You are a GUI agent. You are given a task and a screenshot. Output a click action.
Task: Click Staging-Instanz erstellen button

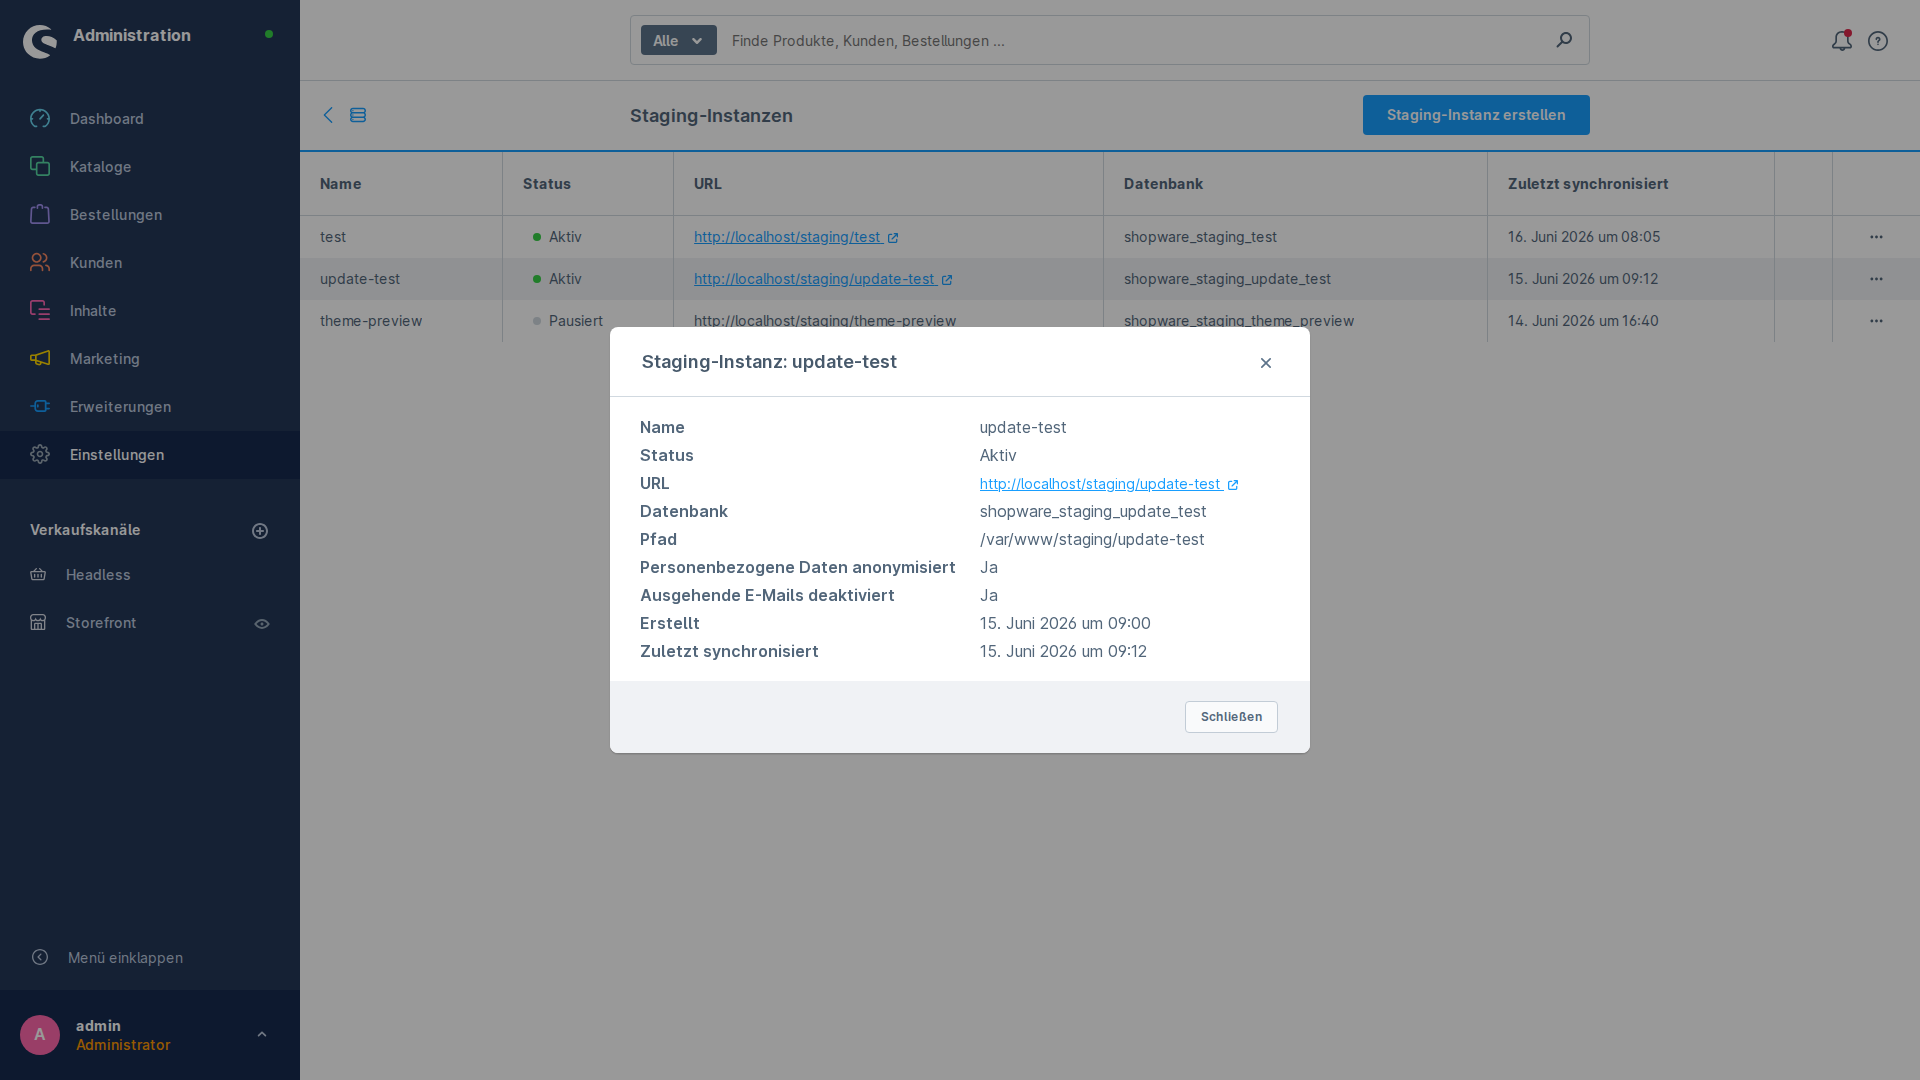tap(1476, 115)
